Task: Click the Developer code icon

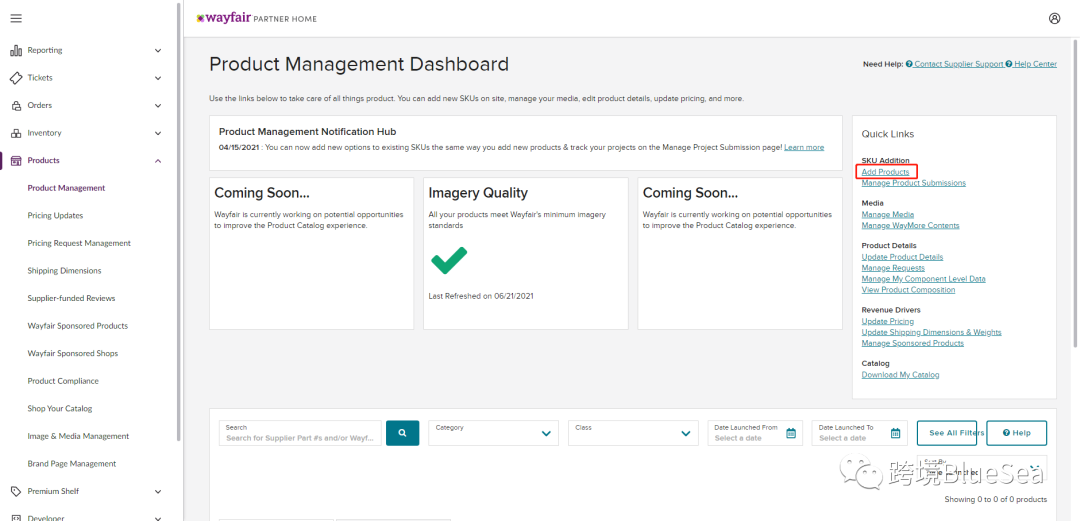Action: pyautogui.click(x=16, y=518)
